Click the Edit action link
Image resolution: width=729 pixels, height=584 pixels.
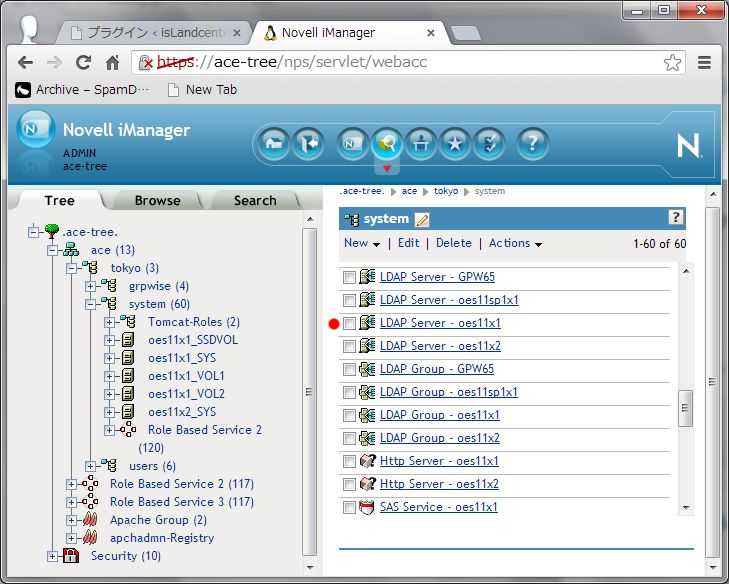tap(408, 243)
